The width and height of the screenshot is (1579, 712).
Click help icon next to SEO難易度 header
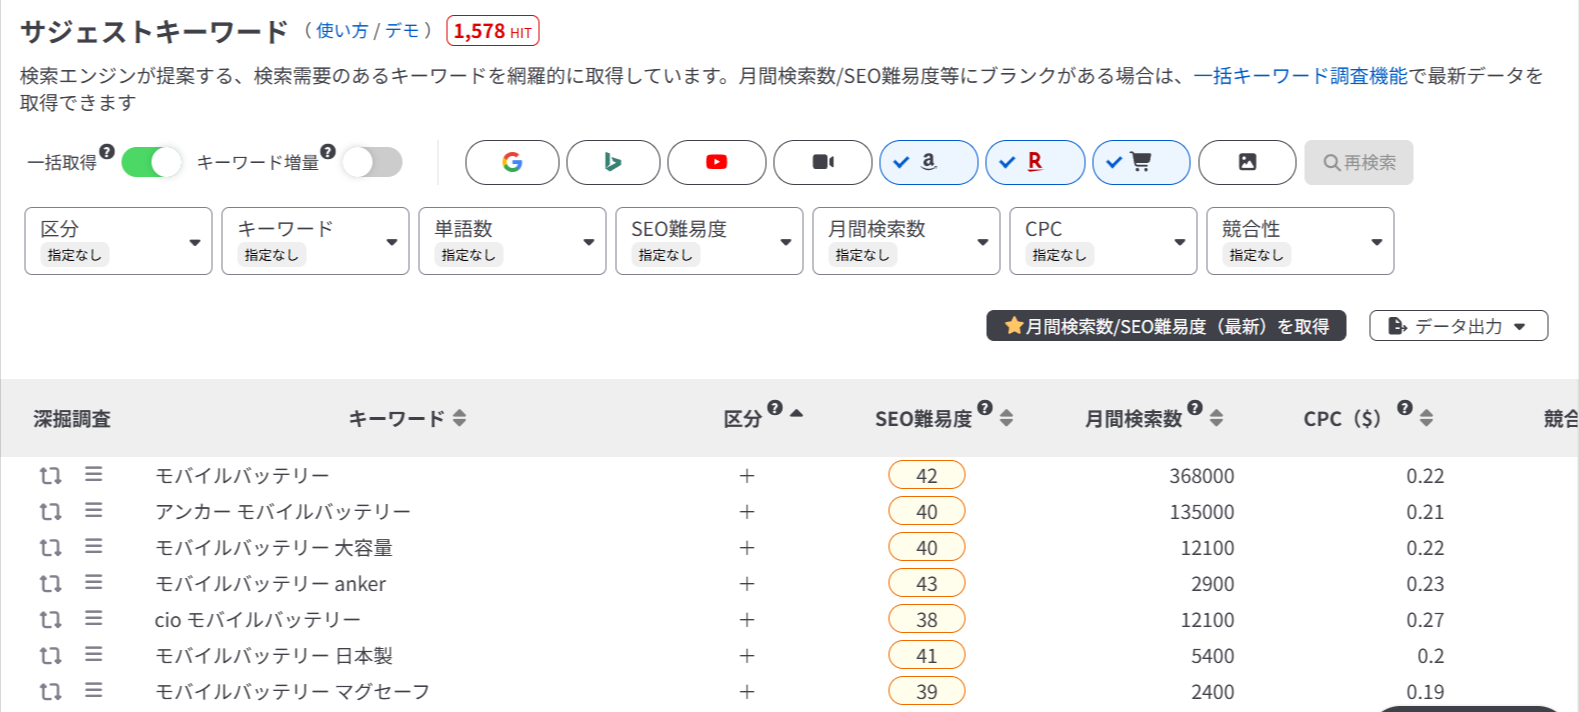985,407
